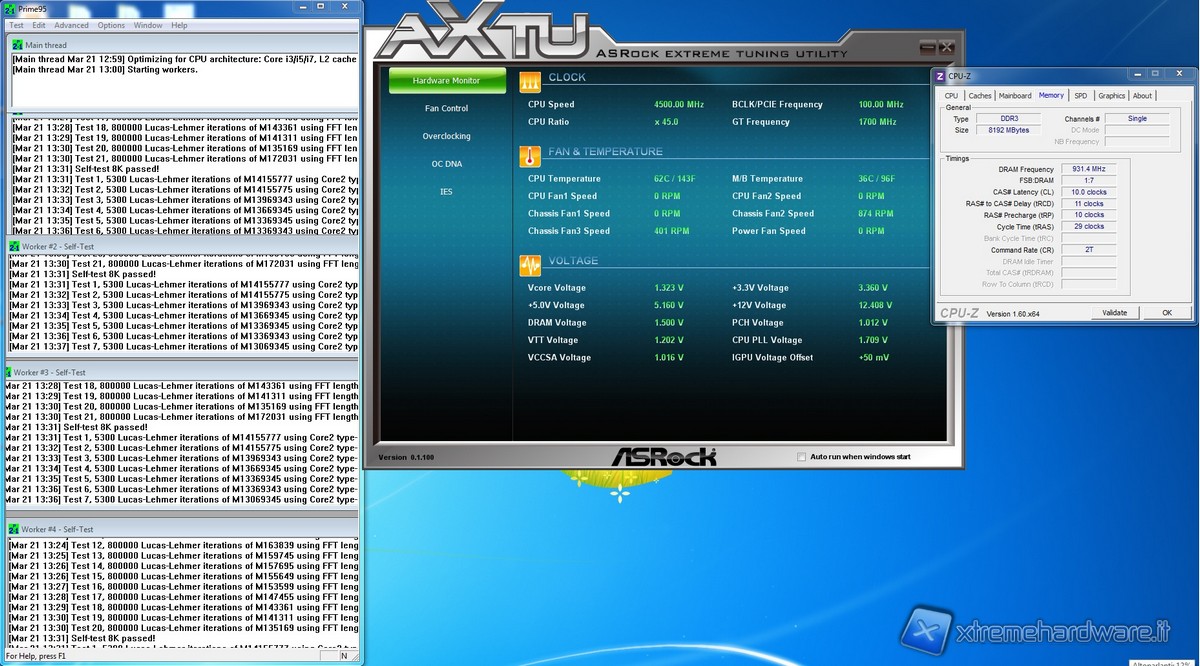Select the Mainboard tab in CPU-Z
The width and height of the screenshot is (1200, 666).
1015,96
